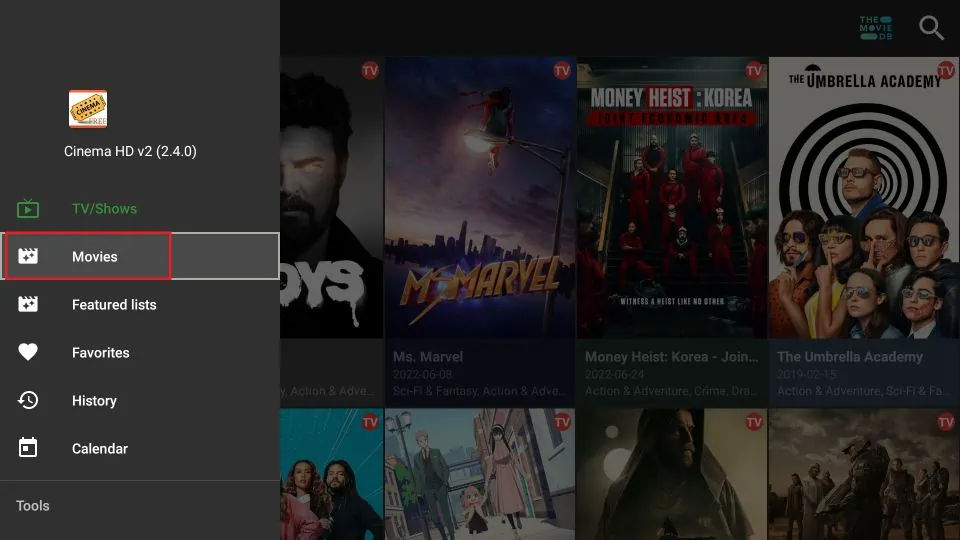Open the Movies menu item
This screenshot has height=540, width=960.
pyautogui.click(x=95, y=257)
